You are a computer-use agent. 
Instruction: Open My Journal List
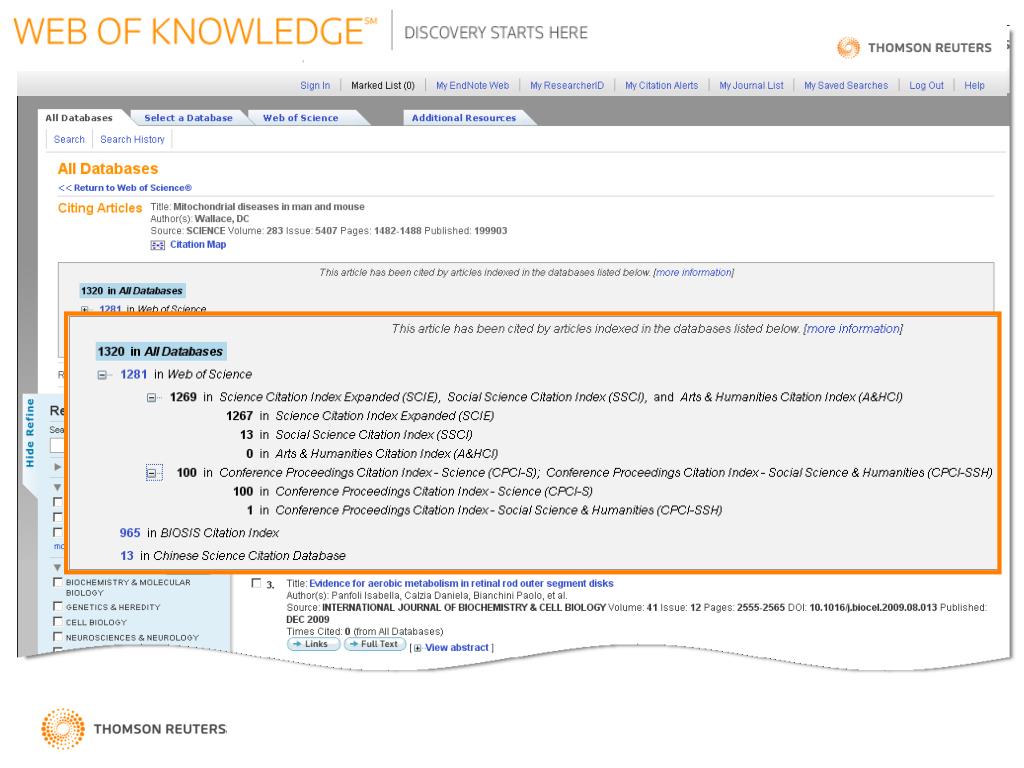pyautogui.click(x=751, y=86)
